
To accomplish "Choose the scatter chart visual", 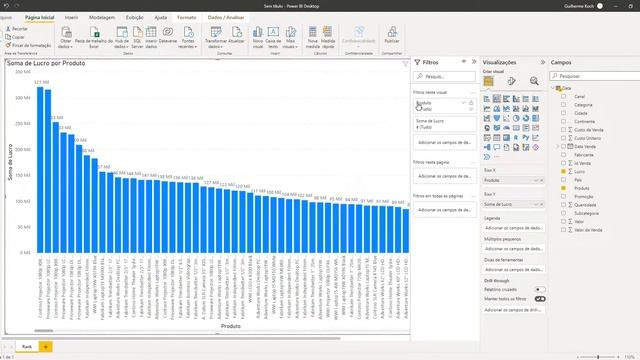I will coord(507,118).
